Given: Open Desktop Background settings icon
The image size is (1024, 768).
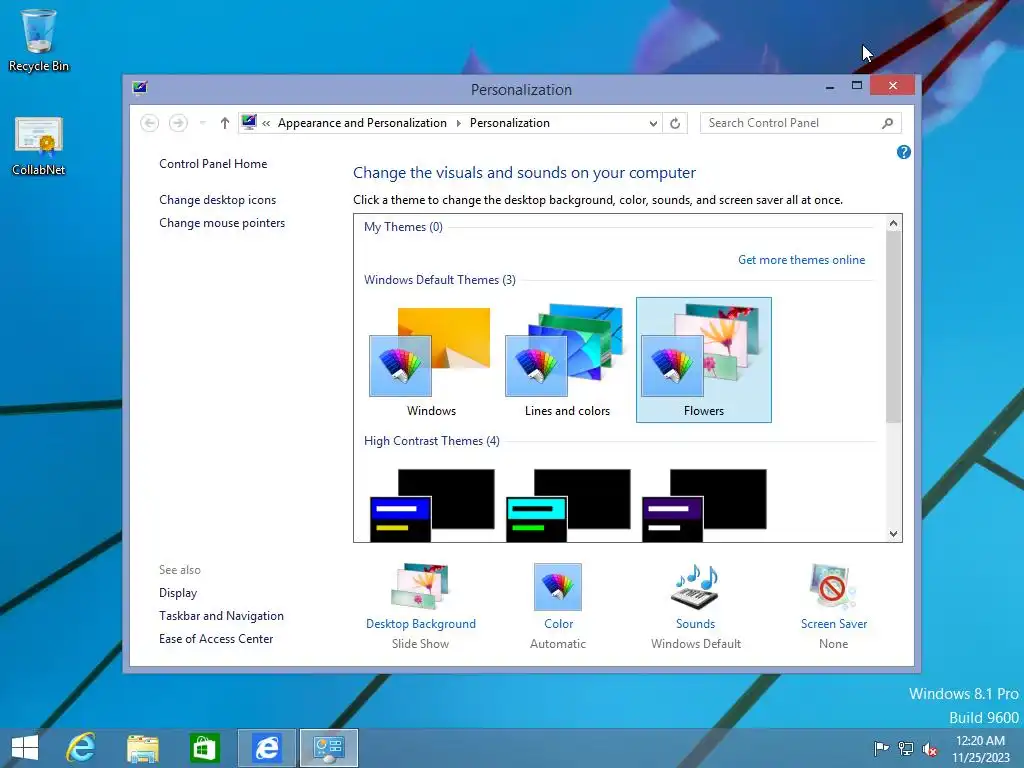Looking at the screenshot, I should pyautogui.click(x=420, y=586).
